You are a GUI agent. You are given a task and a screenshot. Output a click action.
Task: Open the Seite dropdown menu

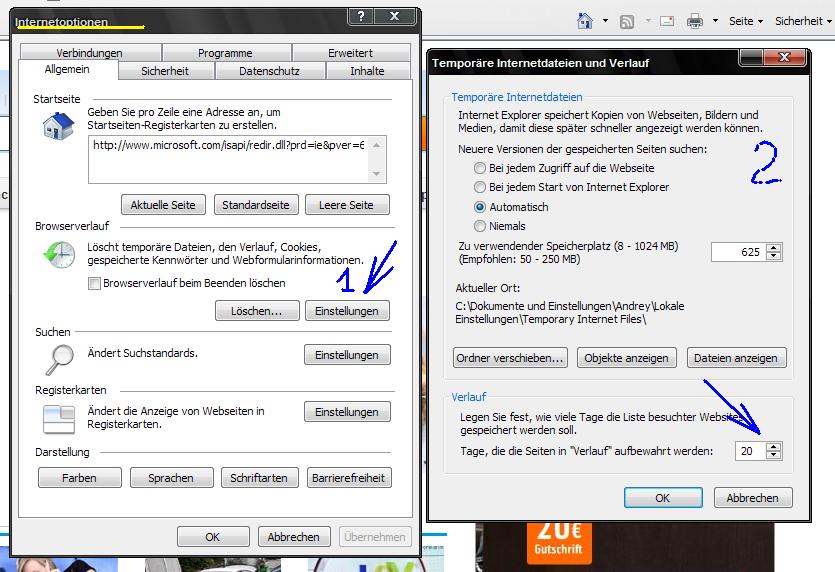pyautogui.click(x=745, y=21)
